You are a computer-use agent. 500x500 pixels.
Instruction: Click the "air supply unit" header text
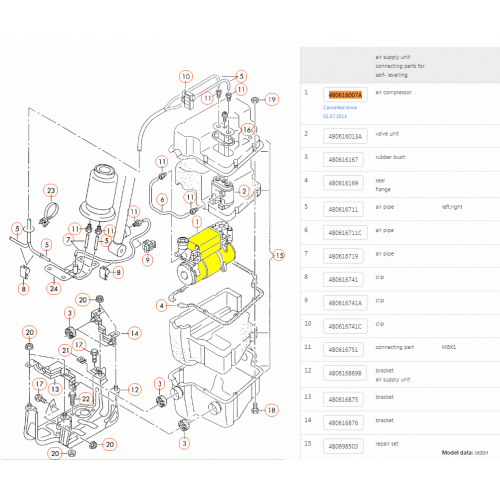393,57
